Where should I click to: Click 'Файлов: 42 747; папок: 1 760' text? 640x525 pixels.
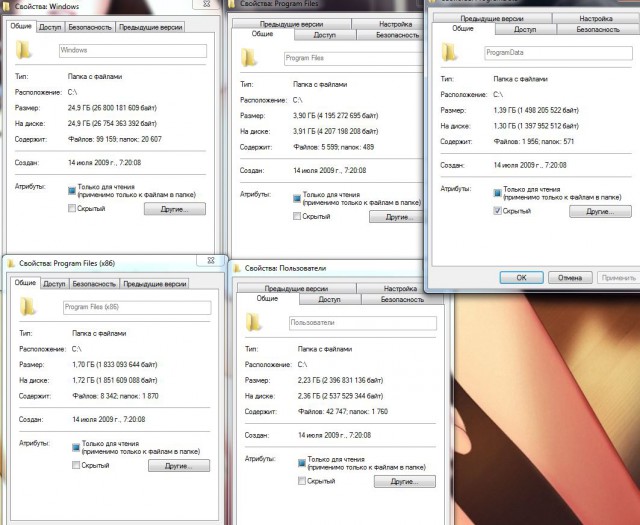(x=343, y=412)
